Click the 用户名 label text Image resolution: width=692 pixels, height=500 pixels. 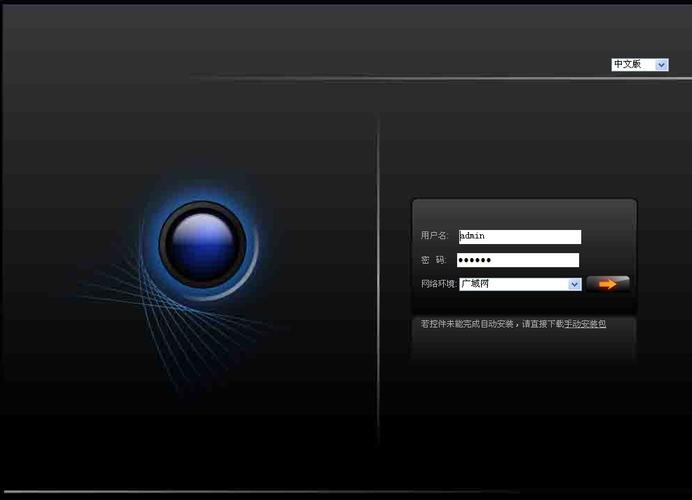pos(434,236)
